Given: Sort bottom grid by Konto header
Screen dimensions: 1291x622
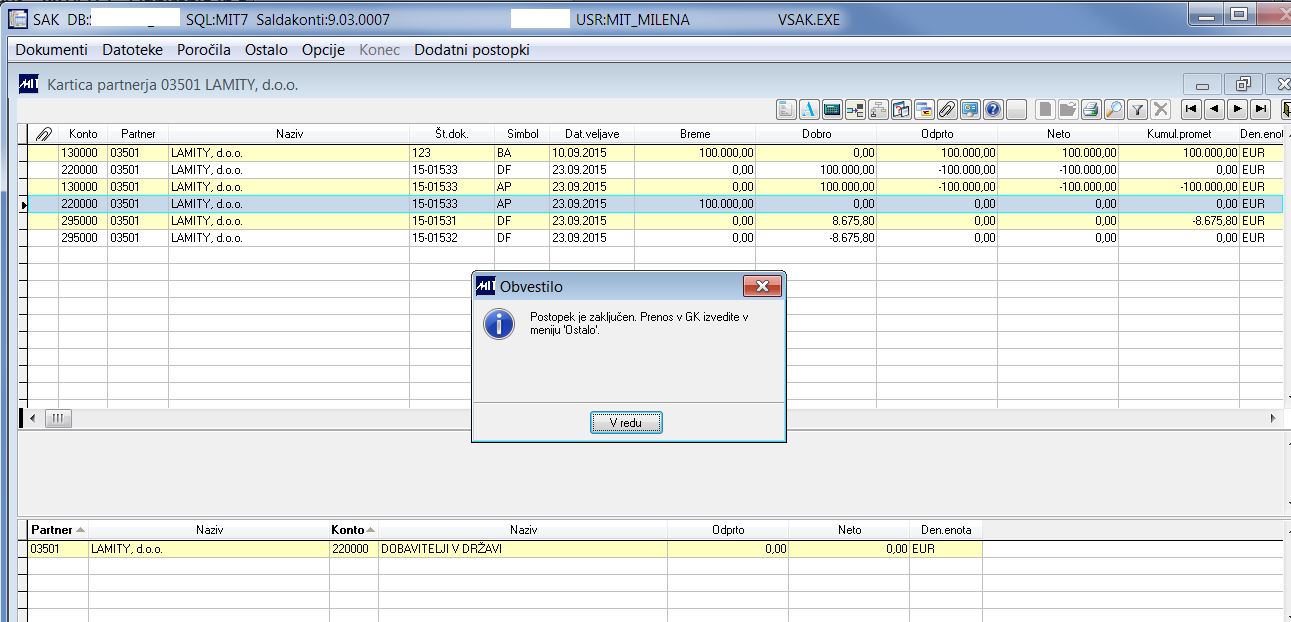Looking at the screenshot, I should tap(354, 530).
